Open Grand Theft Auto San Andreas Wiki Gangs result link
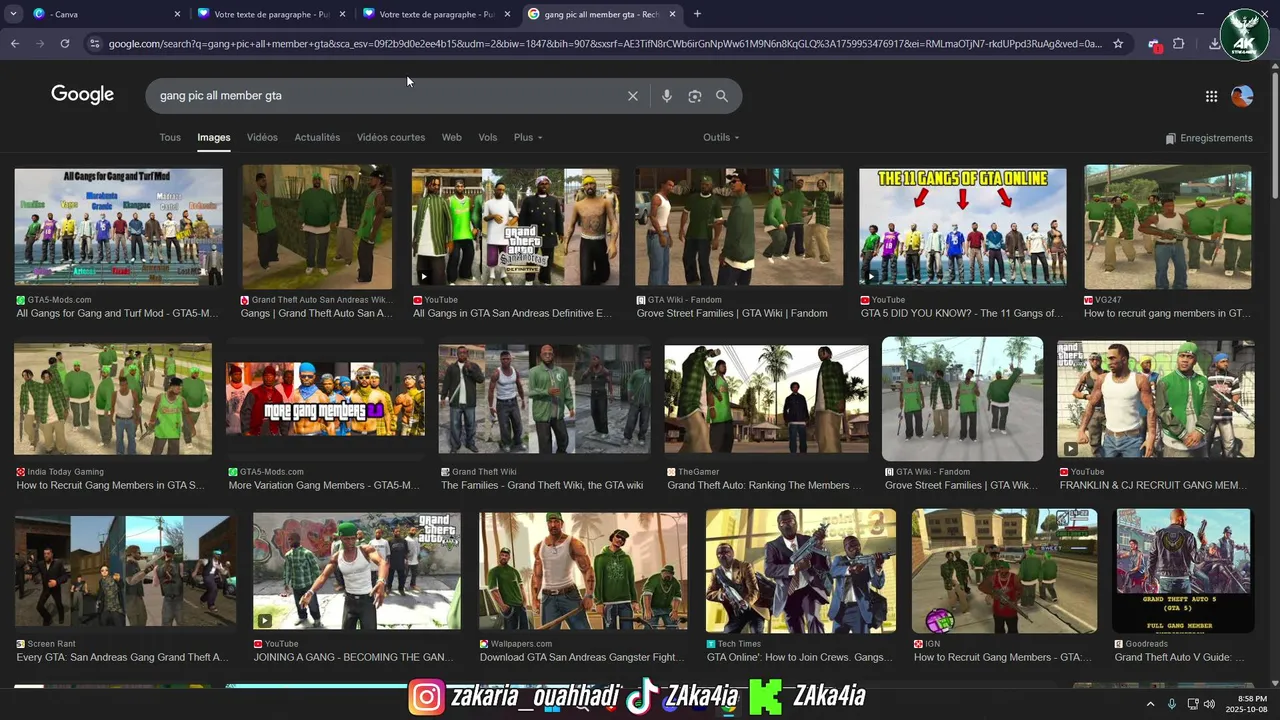The width and height of the screenshot is (1280, 720). pyautogui.click(x=317, y=313)
